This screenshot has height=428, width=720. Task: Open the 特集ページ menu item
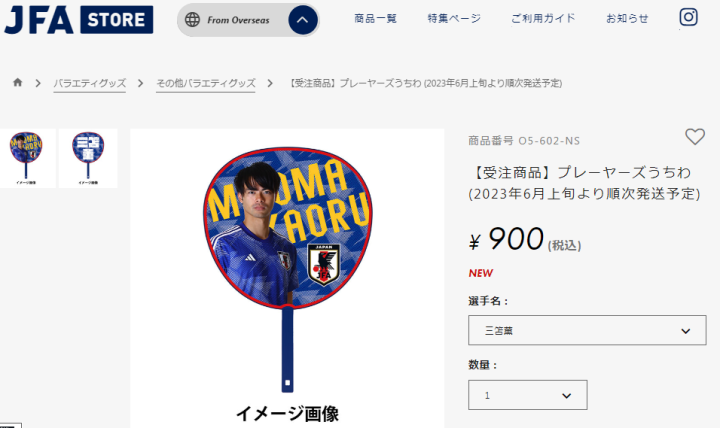pos(454,19)
